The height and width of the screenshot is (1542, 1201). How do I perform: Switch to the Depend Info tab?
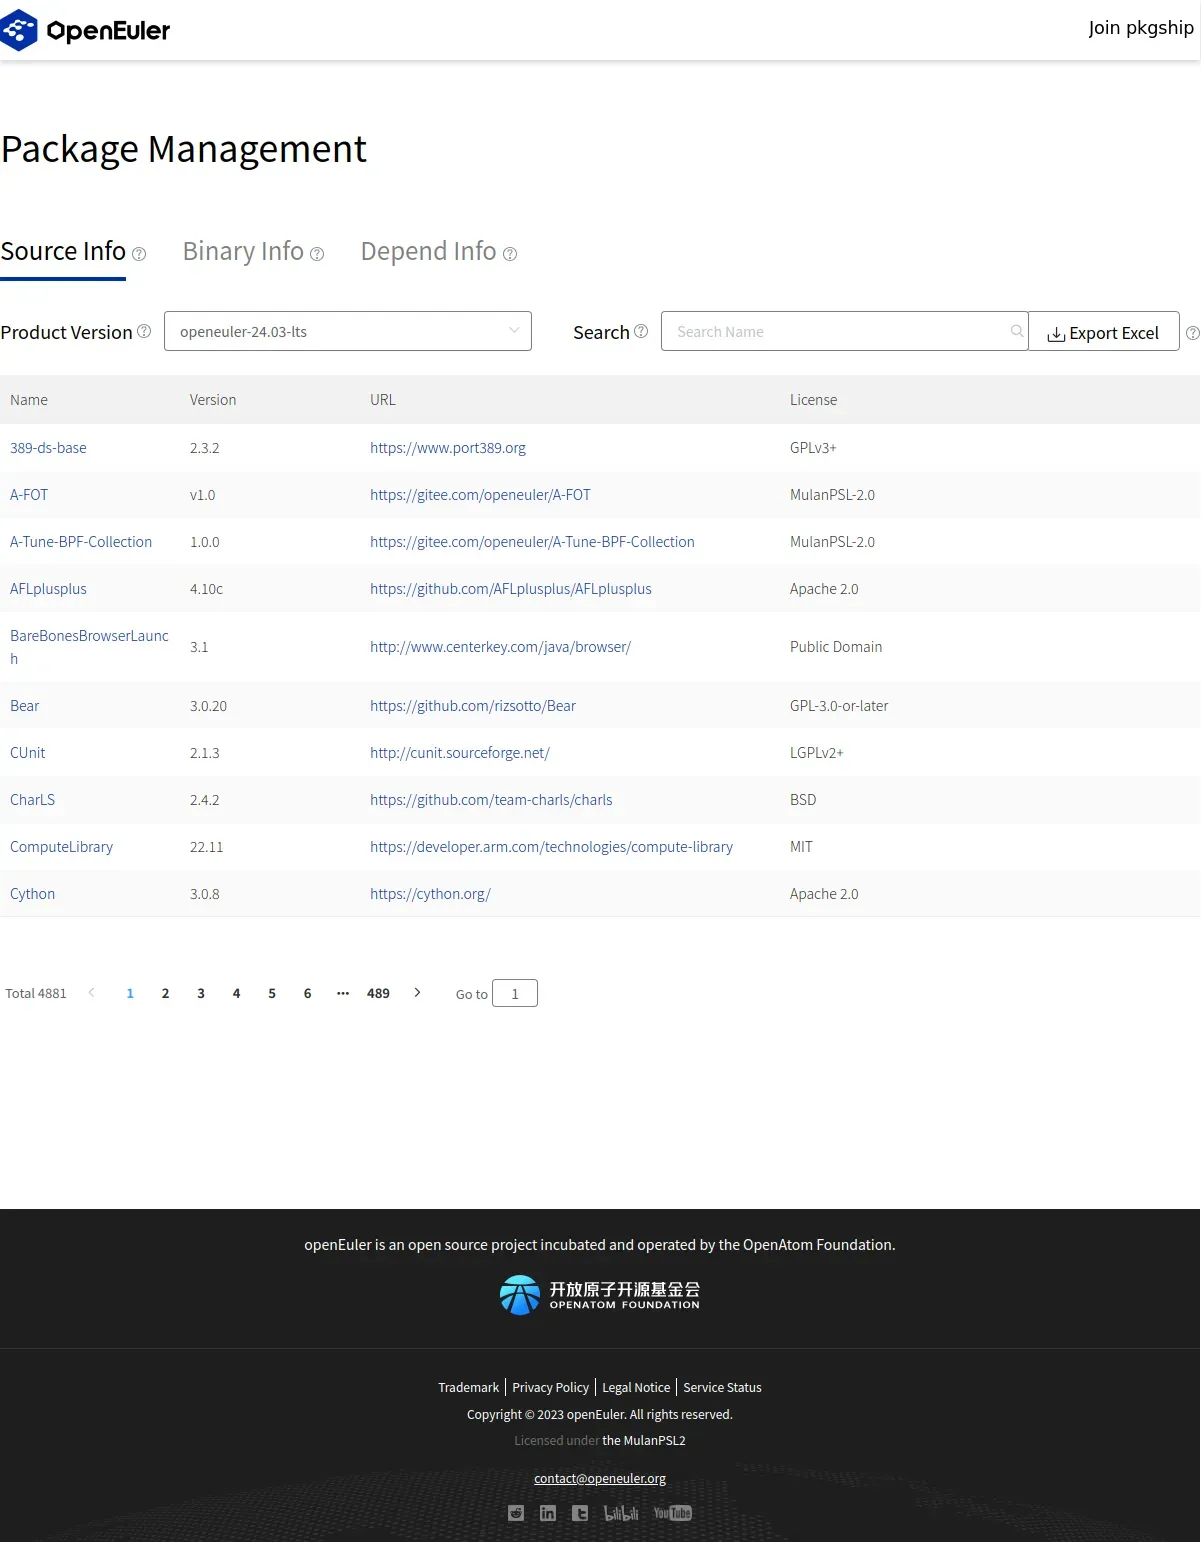pos(428,251)
